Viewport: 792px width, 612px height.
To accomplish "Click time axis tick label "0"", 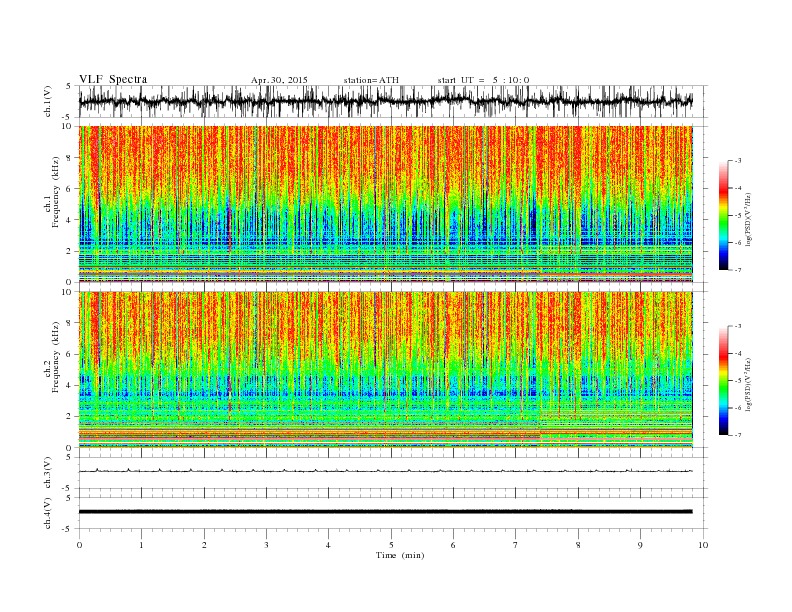I will (x=79, y=545).
